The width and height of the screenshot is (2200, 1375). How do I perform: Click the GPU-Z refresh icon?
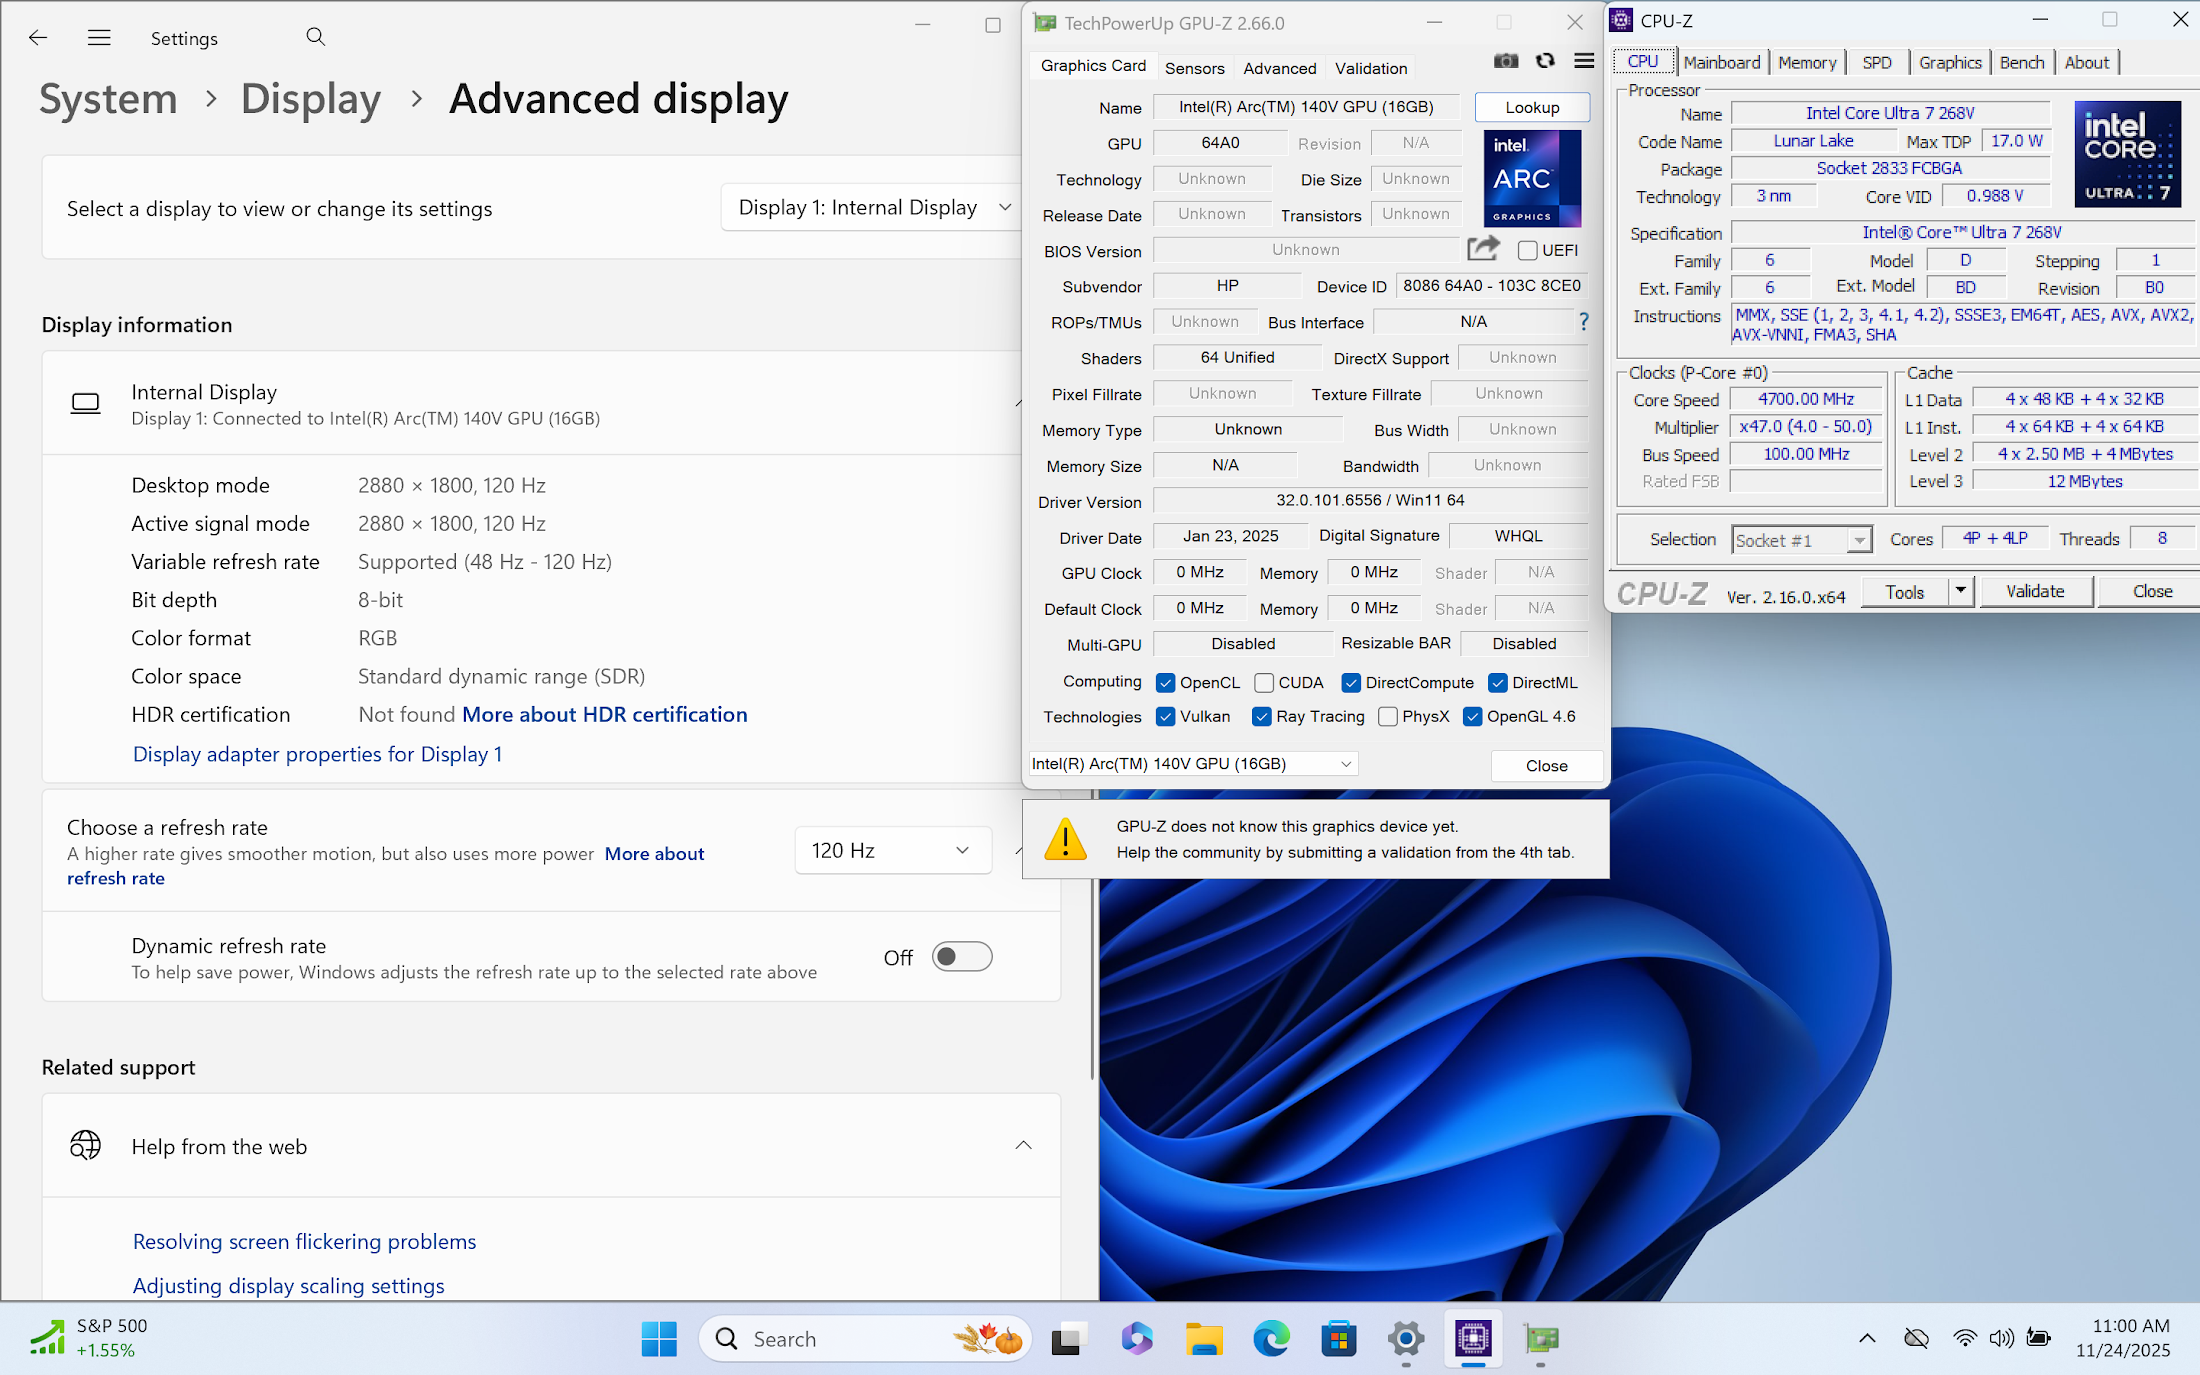click(x=1545, y=62)
